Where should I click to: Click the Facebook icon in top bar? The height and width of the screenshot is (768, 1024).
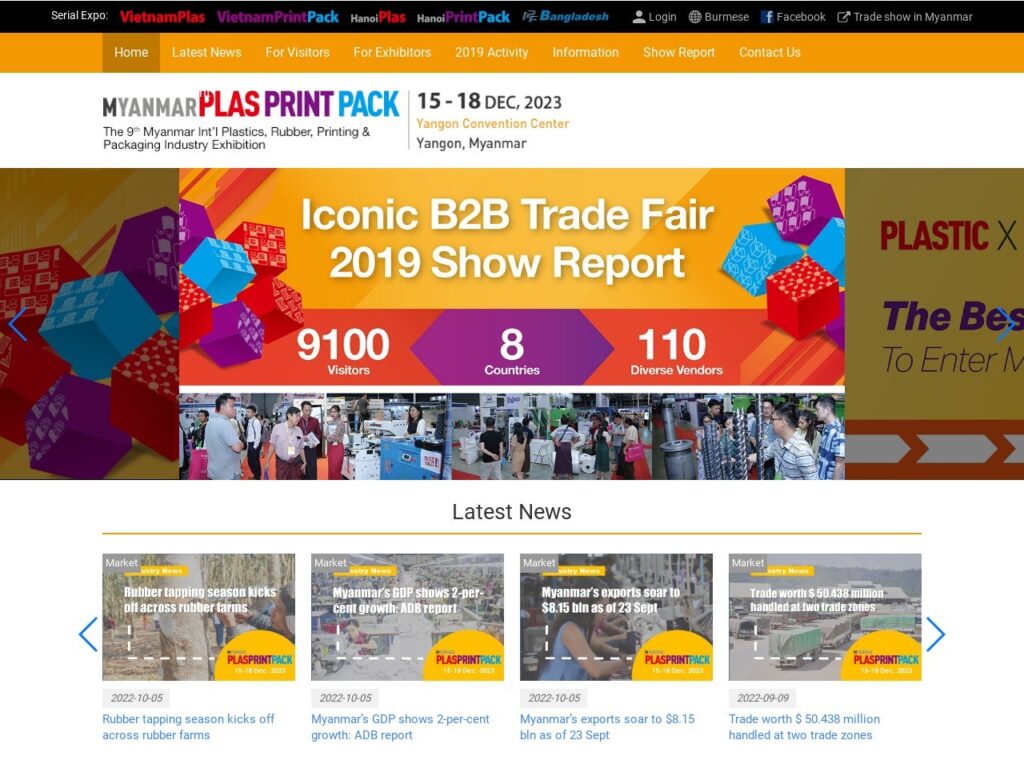pos(767,17)
